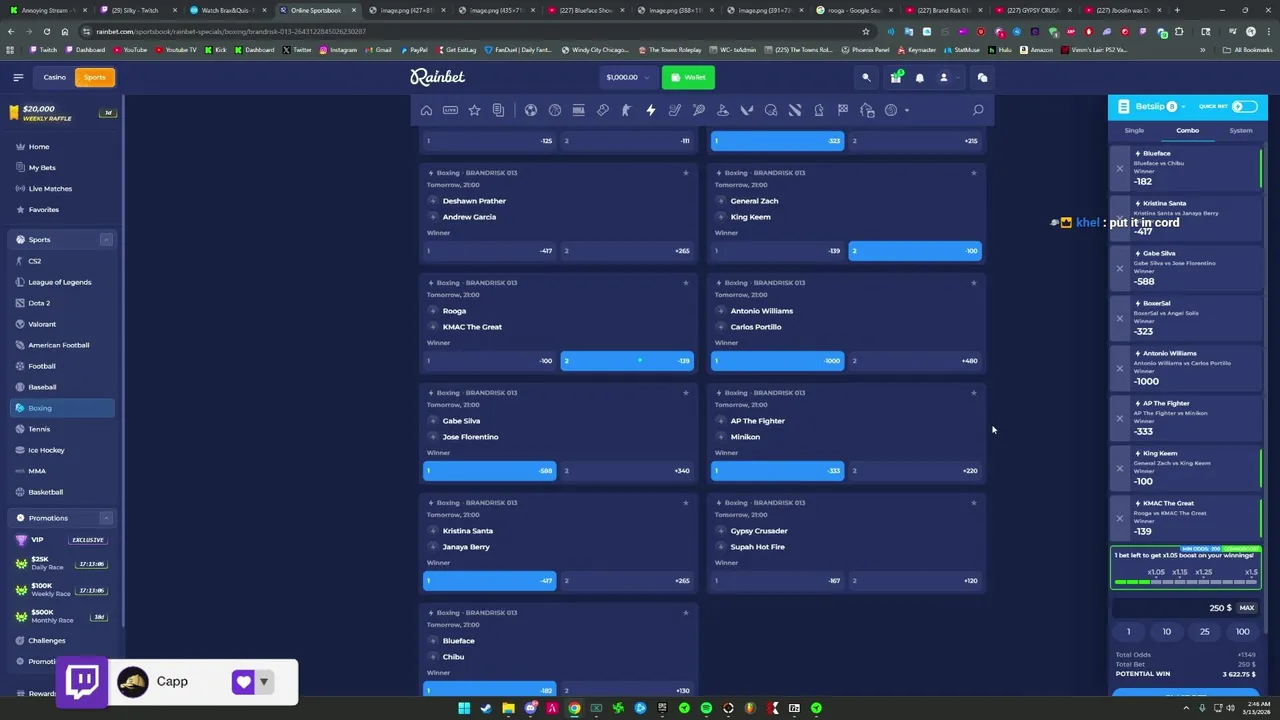This screenshot has height=720, width=1280.
Task: Expand more sports dropdown arrow in toolbar
Action: coord(906,110)
